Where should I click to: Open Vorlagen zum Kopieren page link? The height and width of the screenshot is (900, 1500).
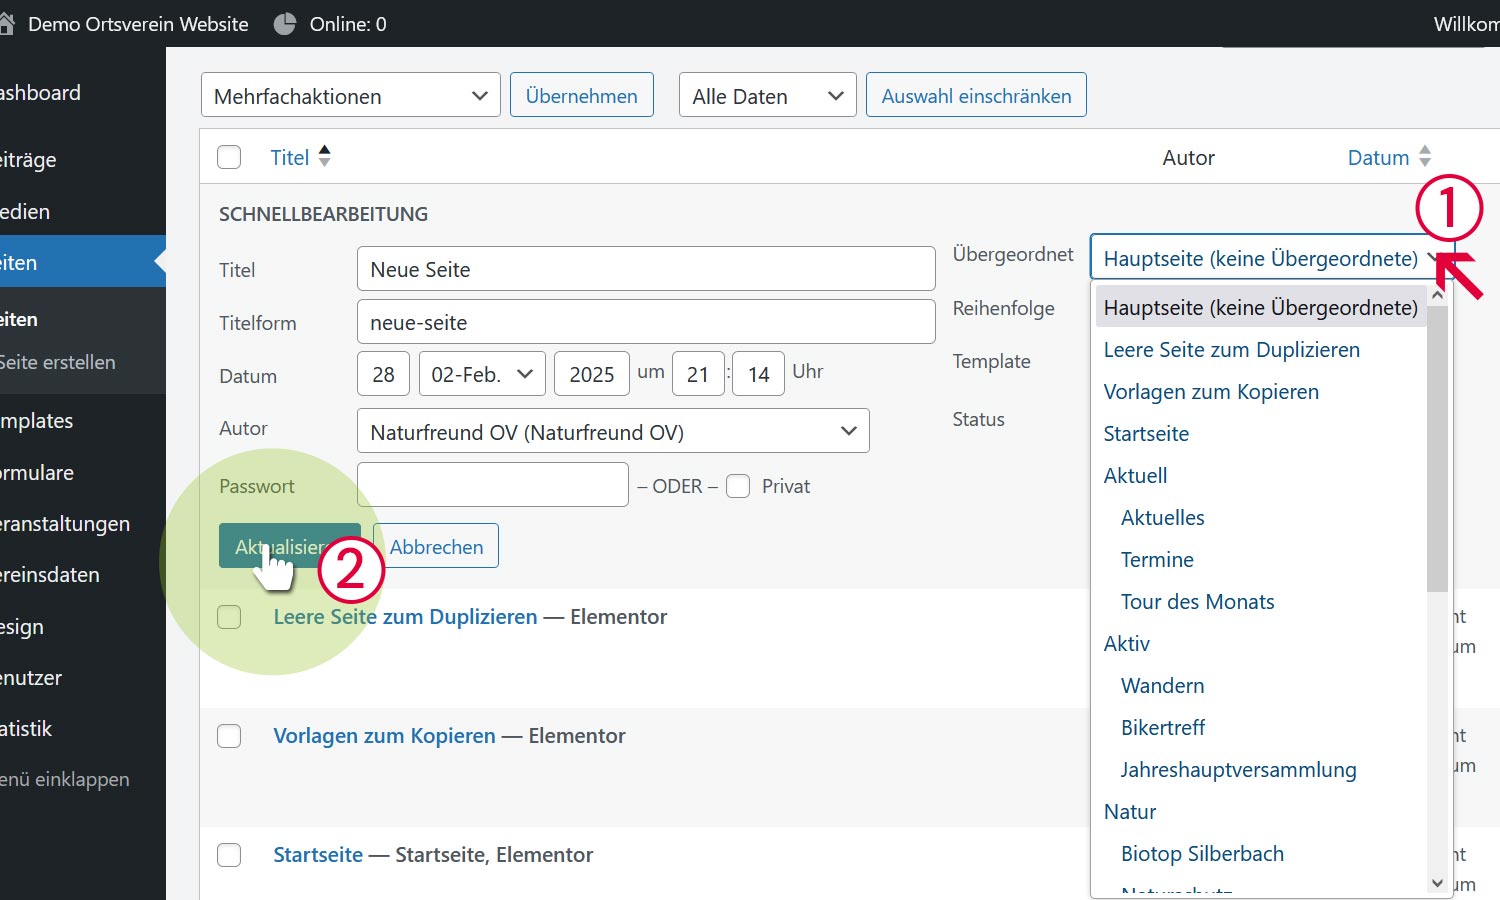pyautogui.click(x=384, y=736)
